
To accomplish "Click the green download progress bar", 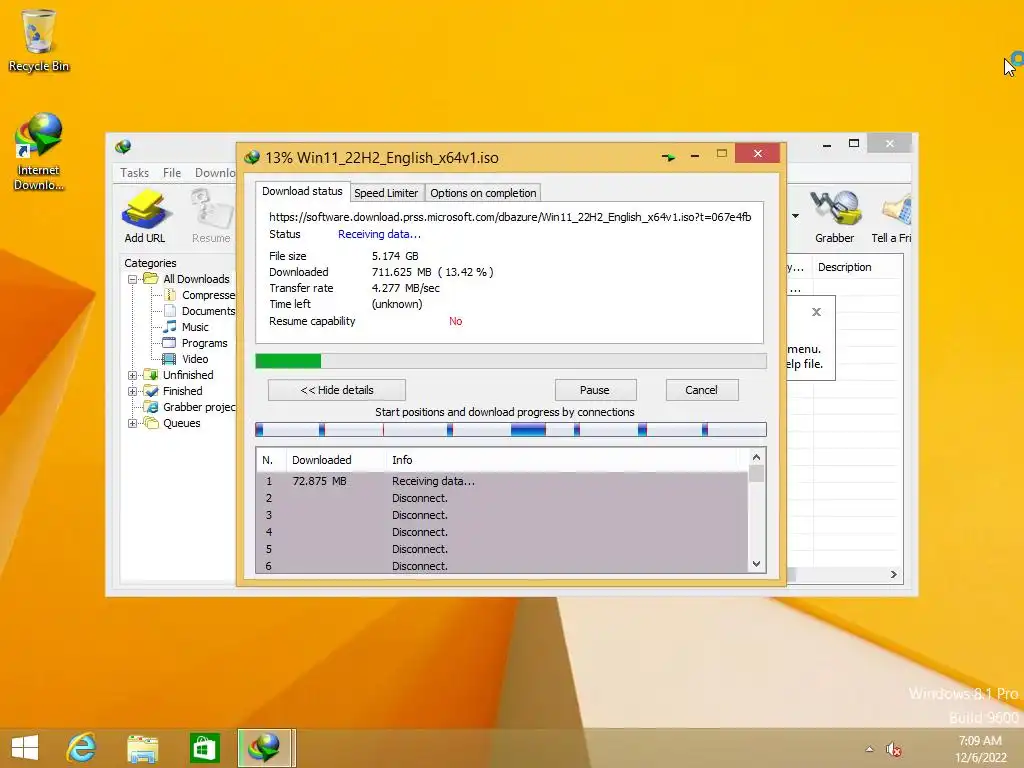I will pos(510,361).
